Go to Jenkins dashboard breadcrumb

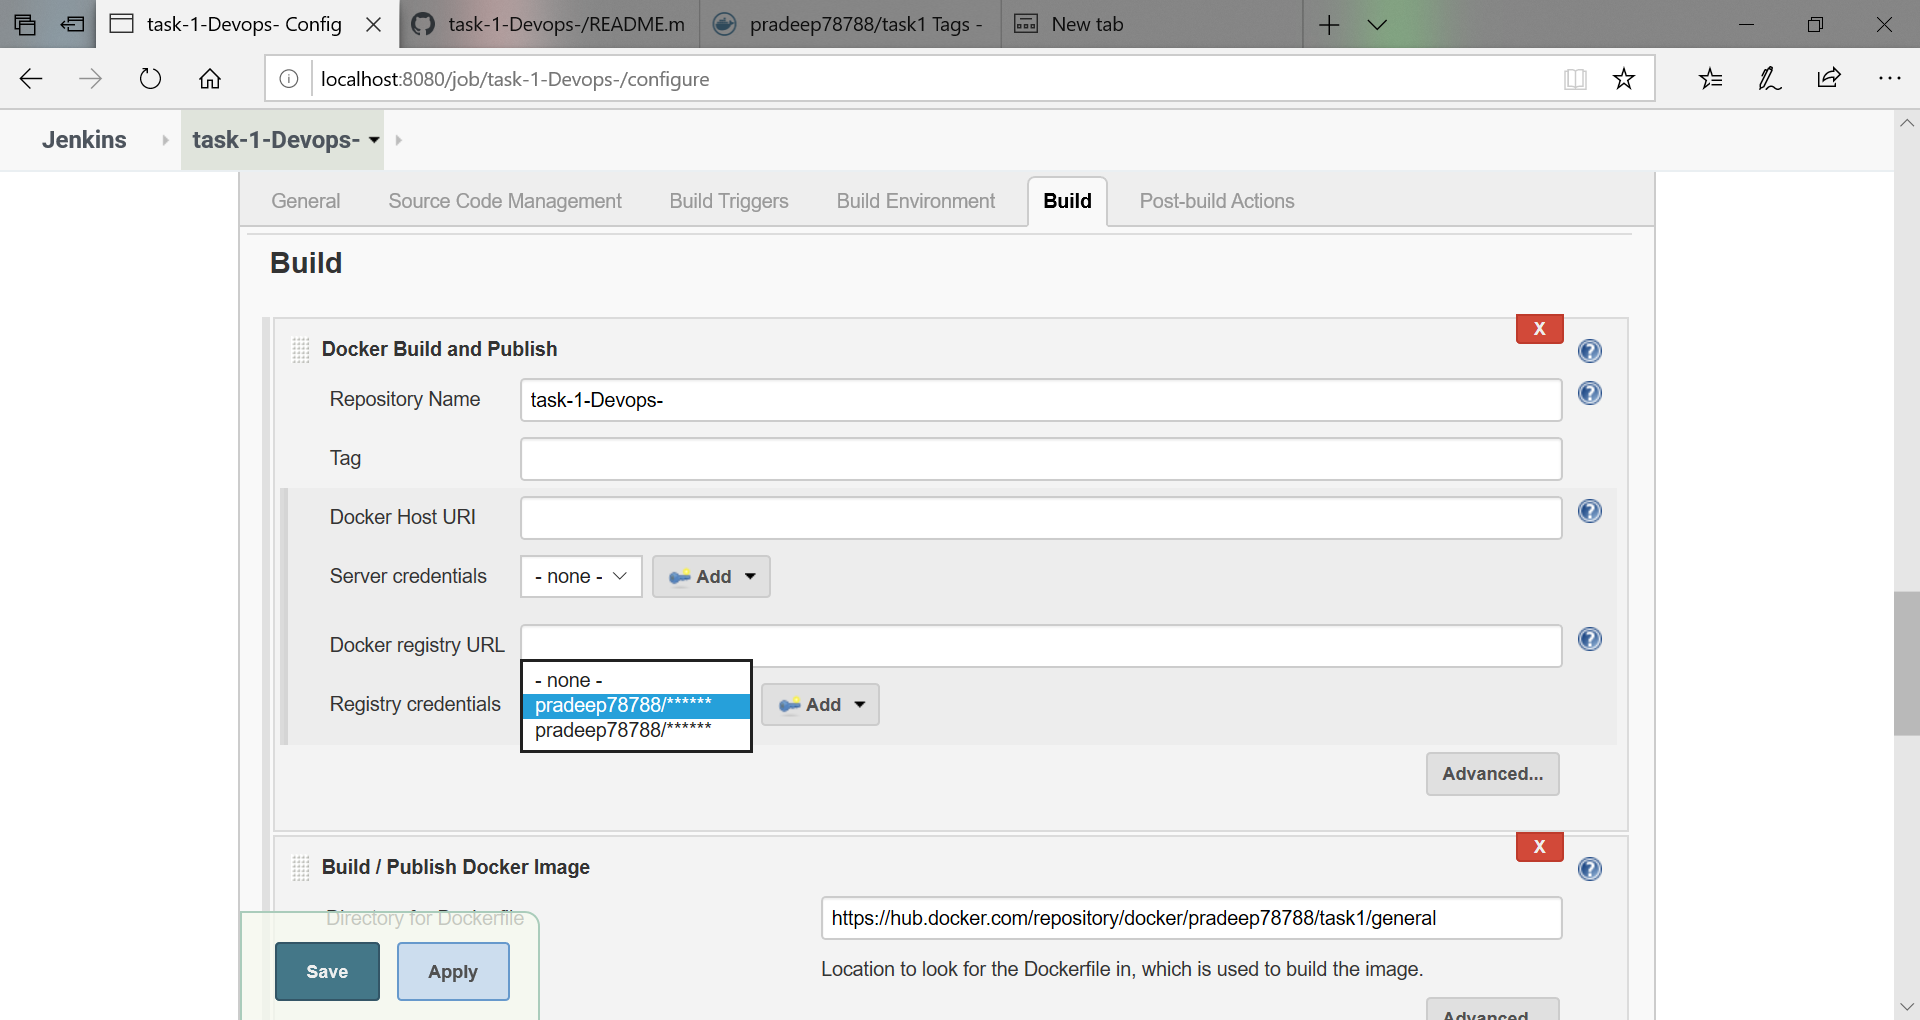[x=84, y=140]
